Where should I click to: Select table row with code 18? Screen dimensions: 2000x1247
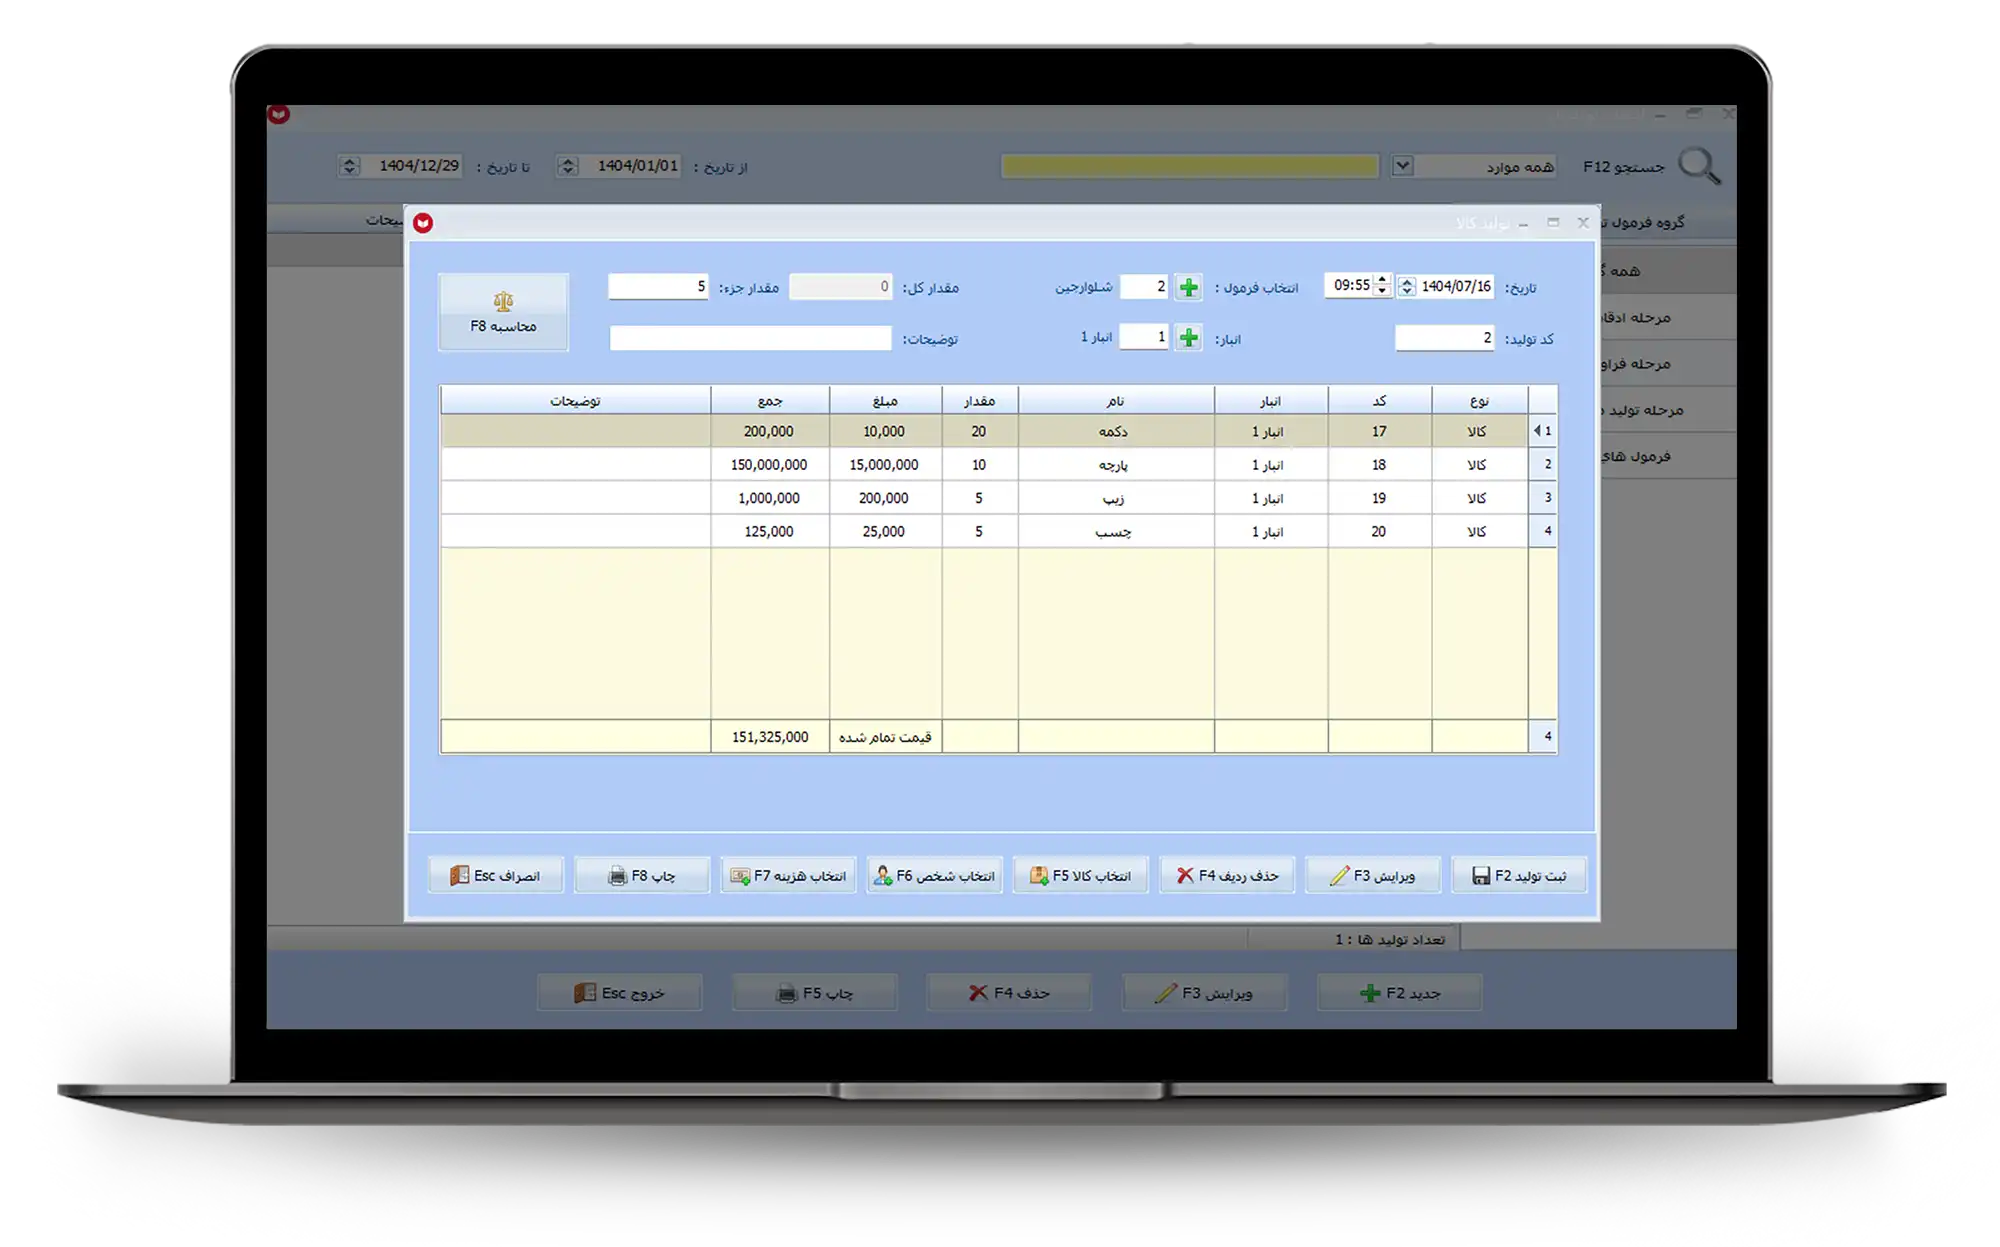point(1378,465)
